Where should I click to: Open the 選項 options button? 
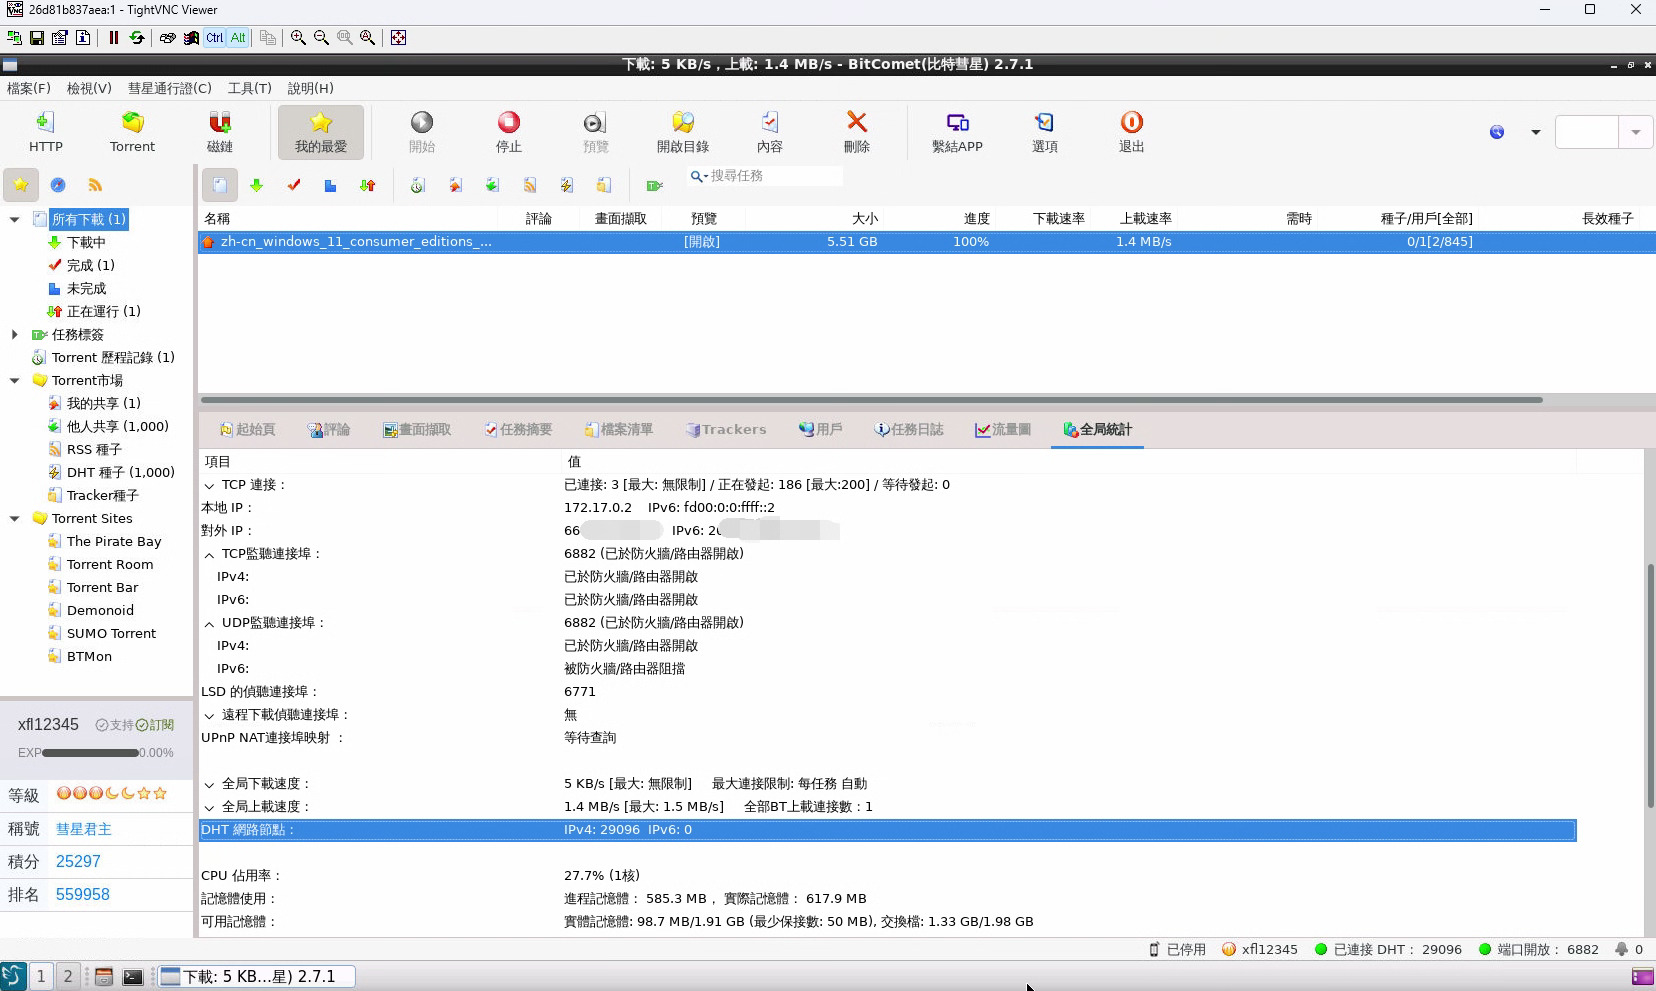tap(1045, 131)
